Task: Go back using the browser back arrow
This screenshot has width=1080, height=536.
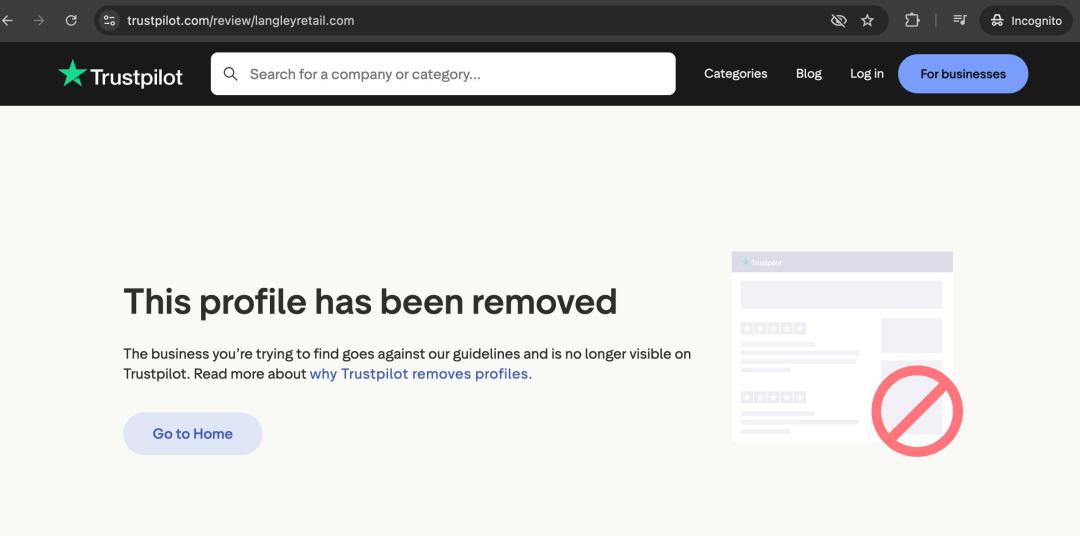Action: [8, 21]
